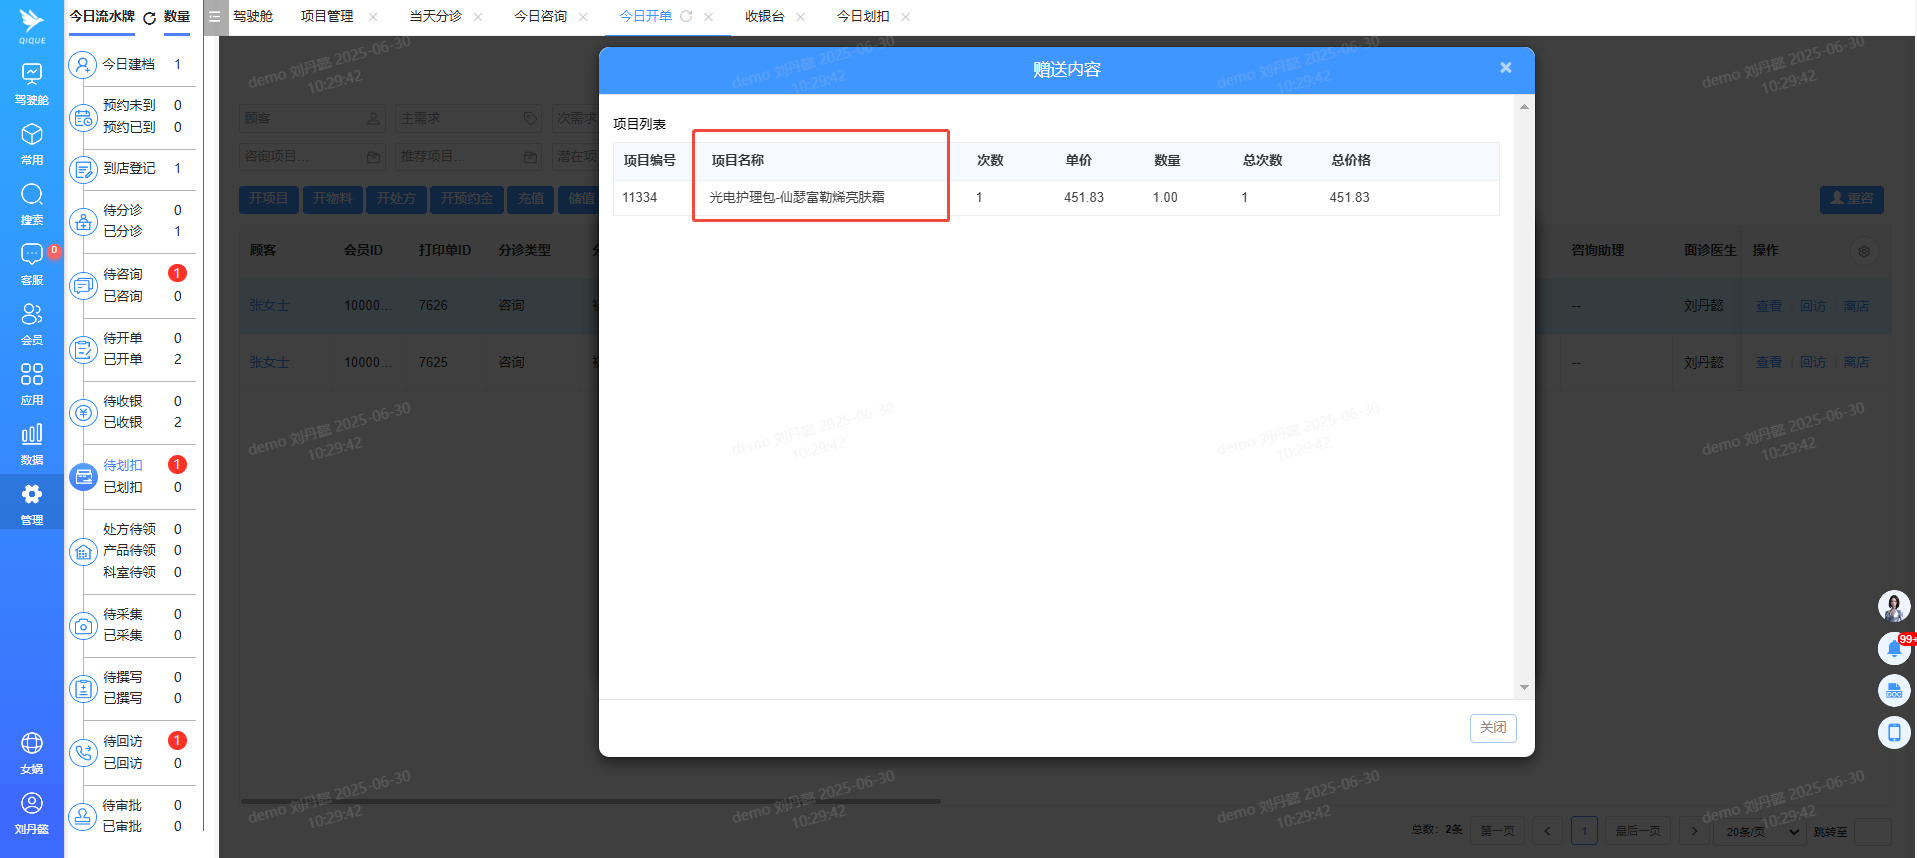Switch to the 收银台 tab
The width and height of the screenshot is (1917, 858).
click(x=764, y=17)
